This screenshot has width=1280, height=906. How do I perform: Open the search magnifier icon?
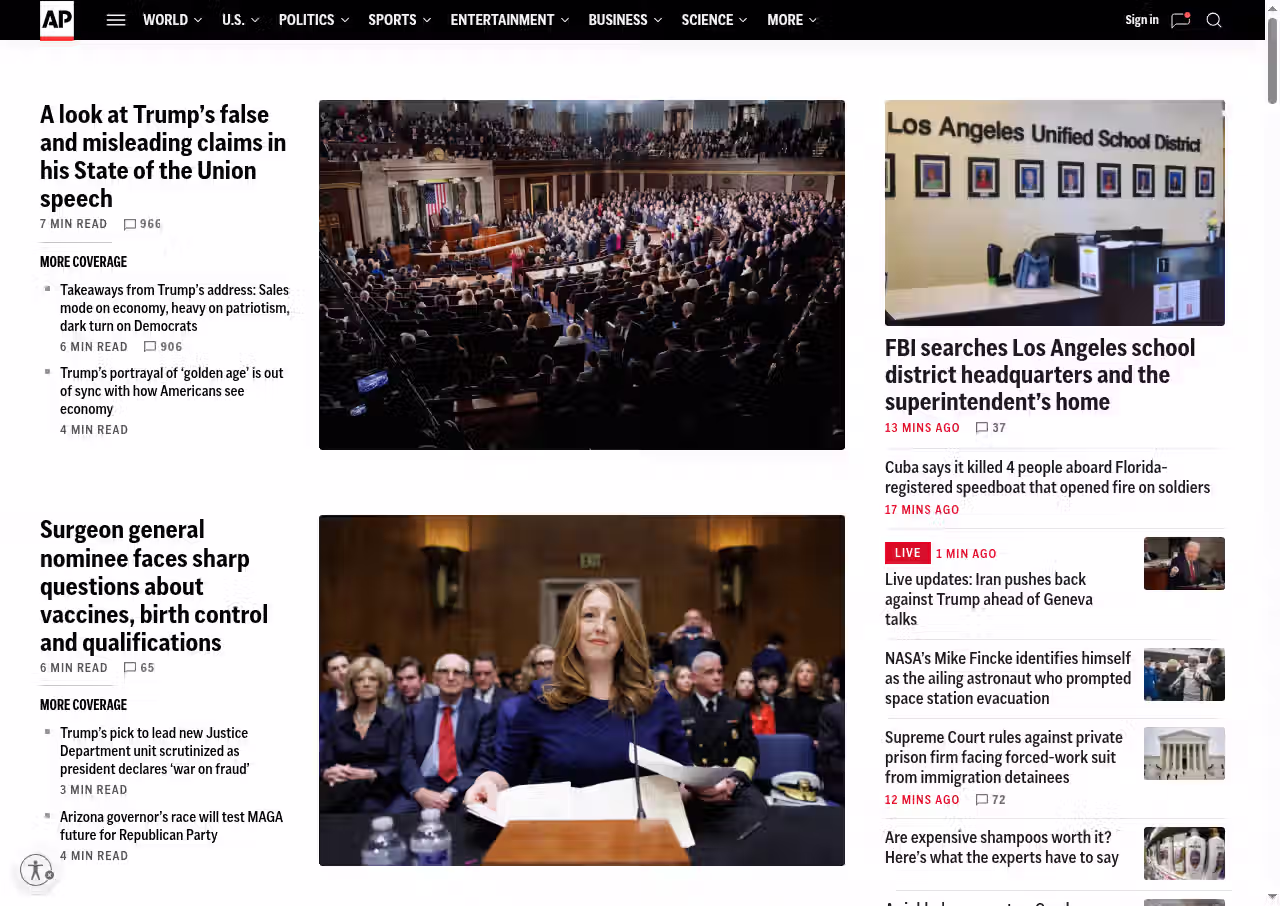click(x=1214, y=20)
